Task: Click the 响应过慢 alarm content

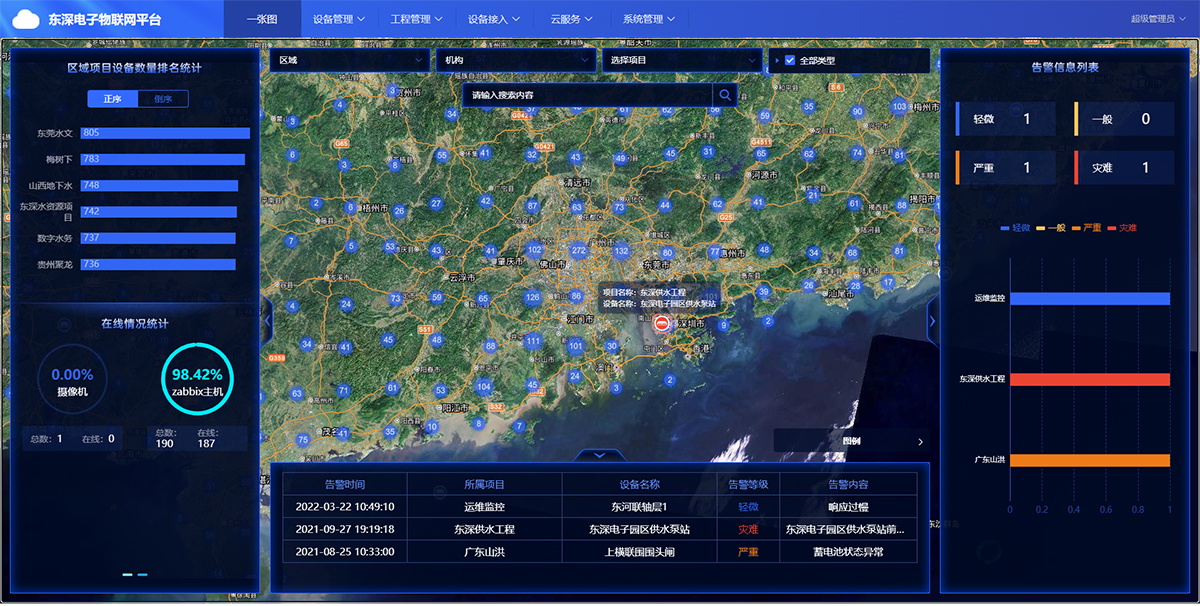Action: tap(849, 507)
